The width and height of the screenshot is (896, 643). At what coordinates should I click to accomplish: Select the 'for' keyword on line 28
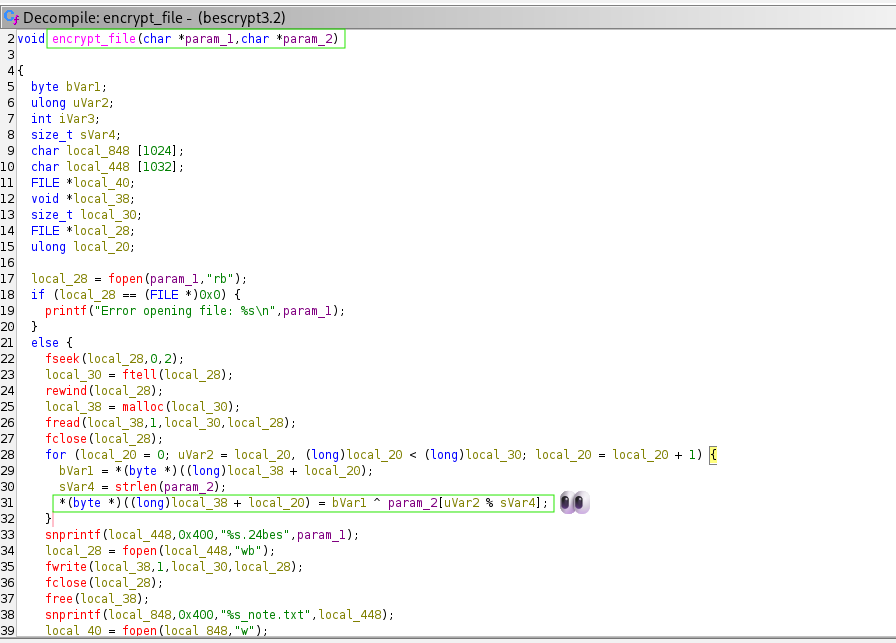(55, 454)
